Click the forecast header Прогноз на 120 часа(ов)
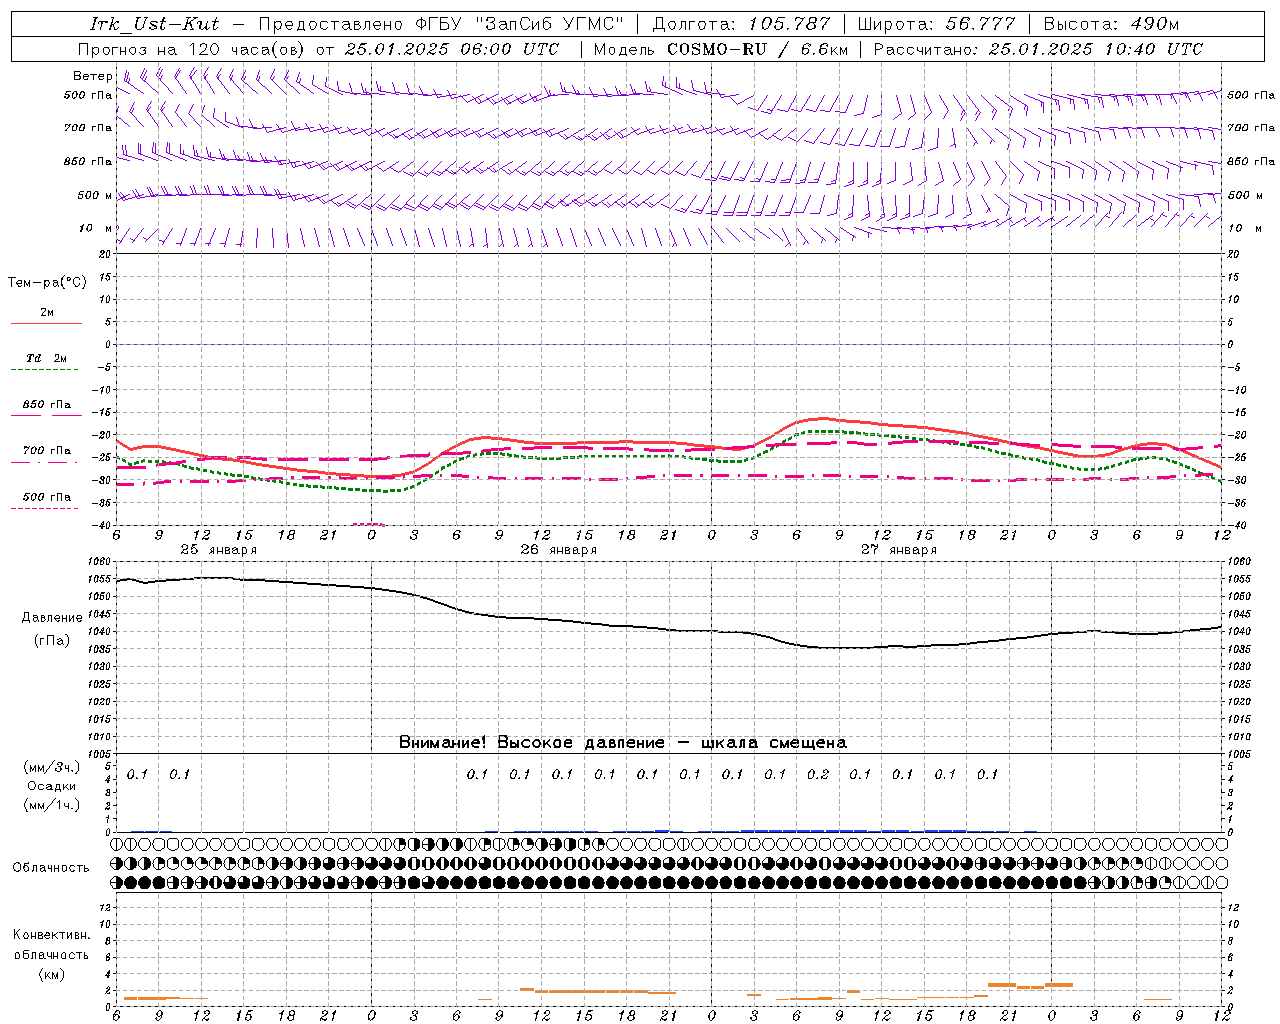 (x=193, y=49)
